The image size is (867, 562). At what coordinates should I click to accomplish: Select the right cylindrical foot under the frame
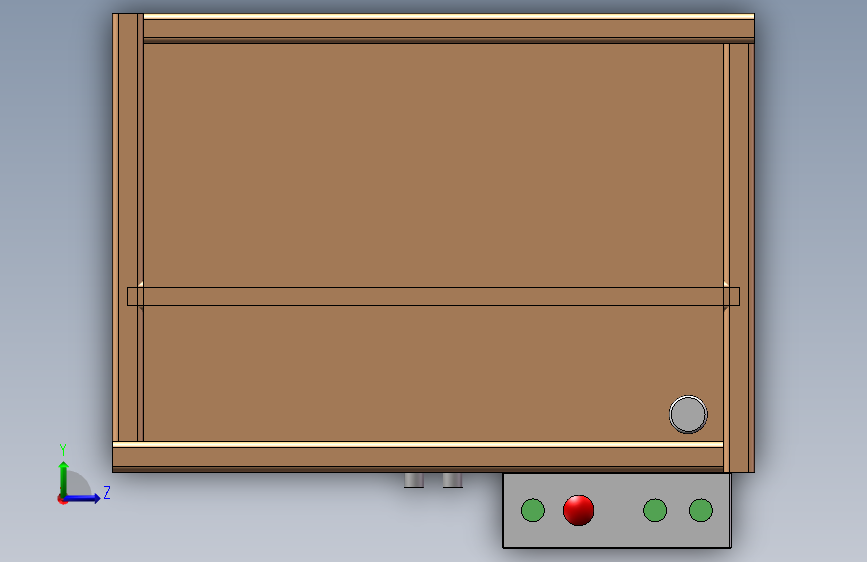click(x=452, y=480)
